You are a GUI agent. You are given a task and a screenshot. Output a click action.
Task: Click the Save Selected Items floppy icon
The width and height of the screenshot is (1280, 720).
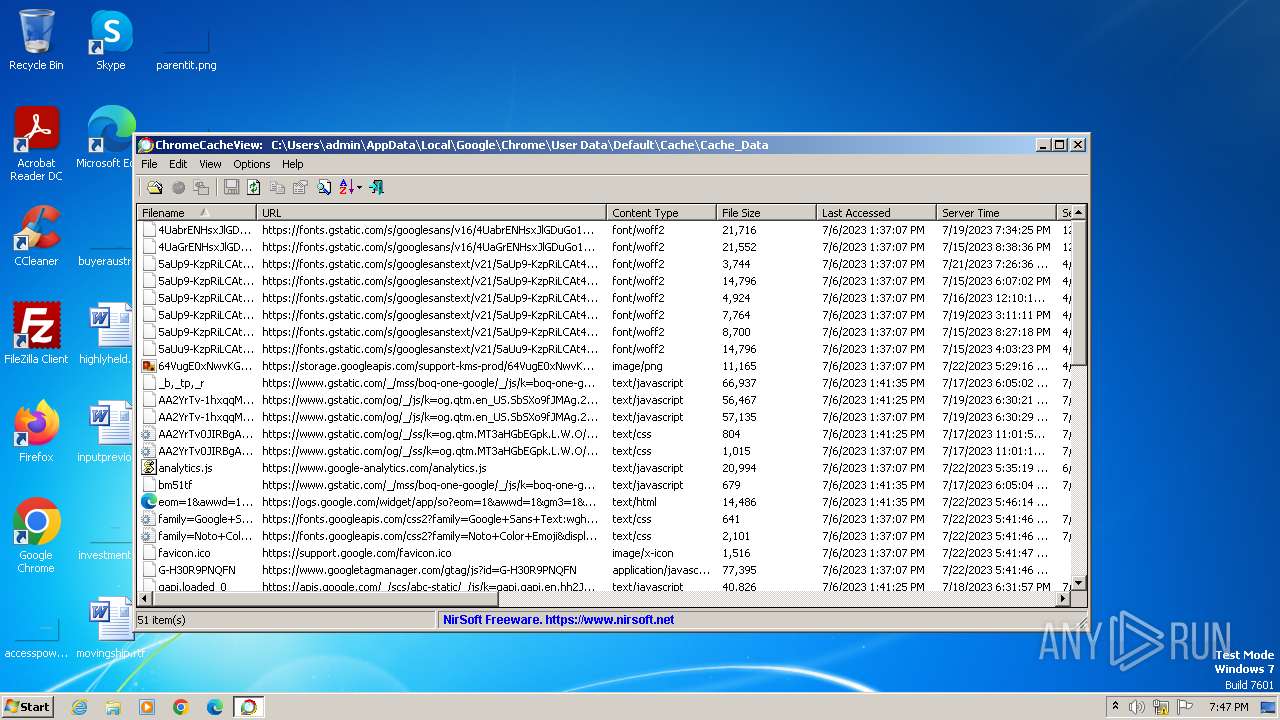[231, 187]
